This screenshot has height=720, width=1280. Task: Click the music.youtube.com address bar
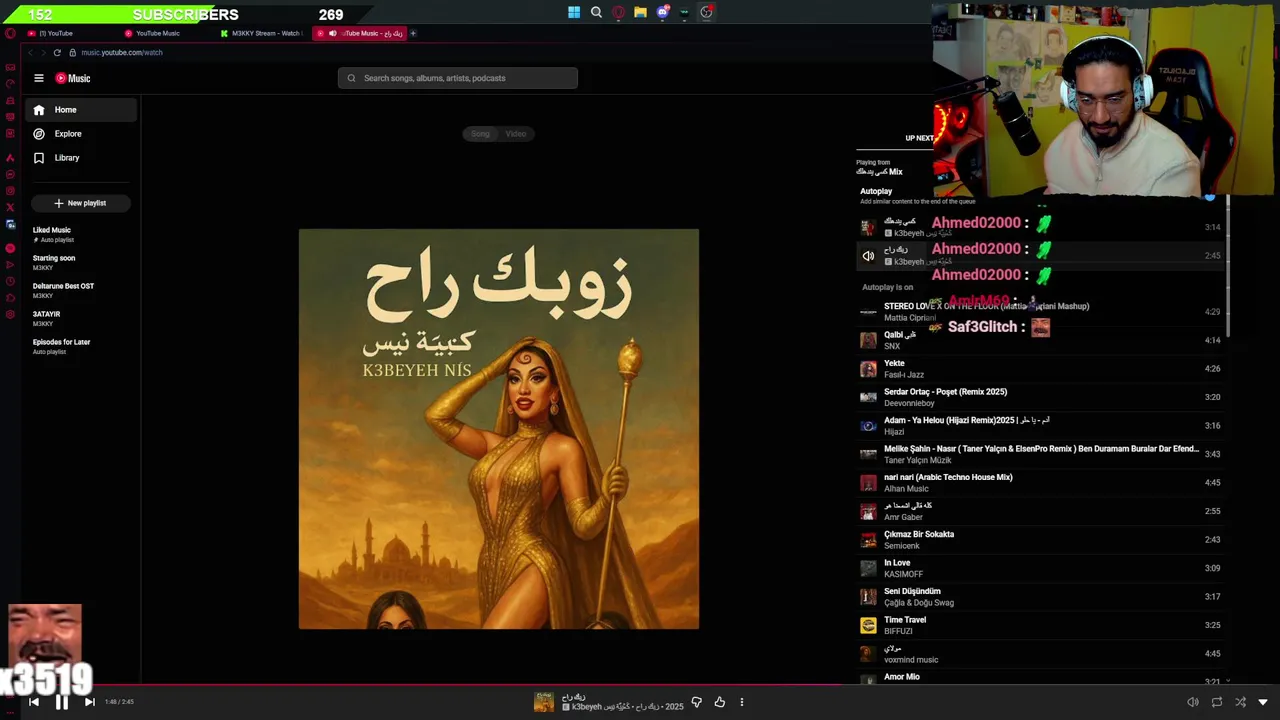coord(121,52)
